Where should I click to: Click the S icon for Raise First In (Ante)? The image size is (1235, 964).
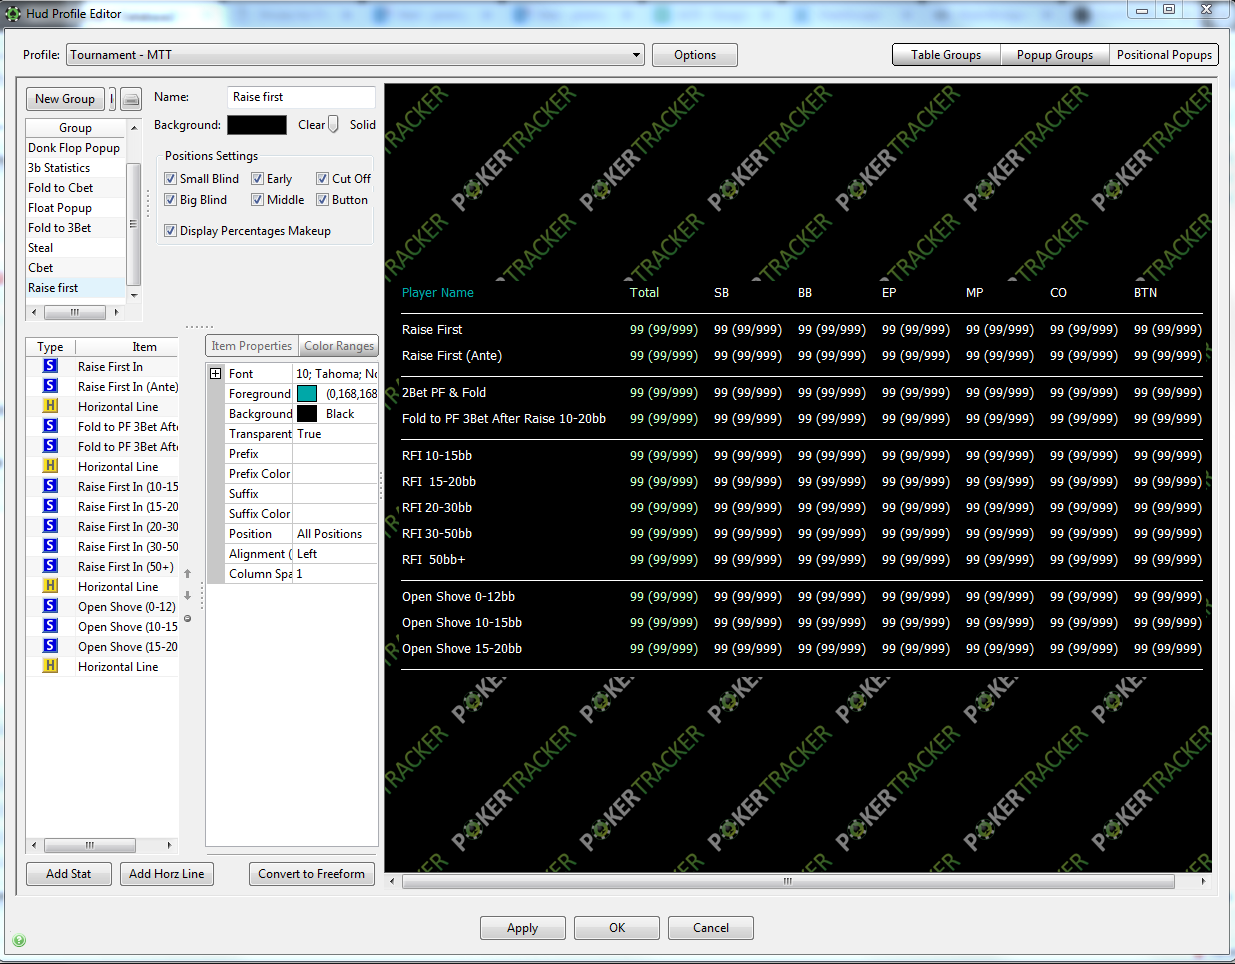click(x=50, y=386)
